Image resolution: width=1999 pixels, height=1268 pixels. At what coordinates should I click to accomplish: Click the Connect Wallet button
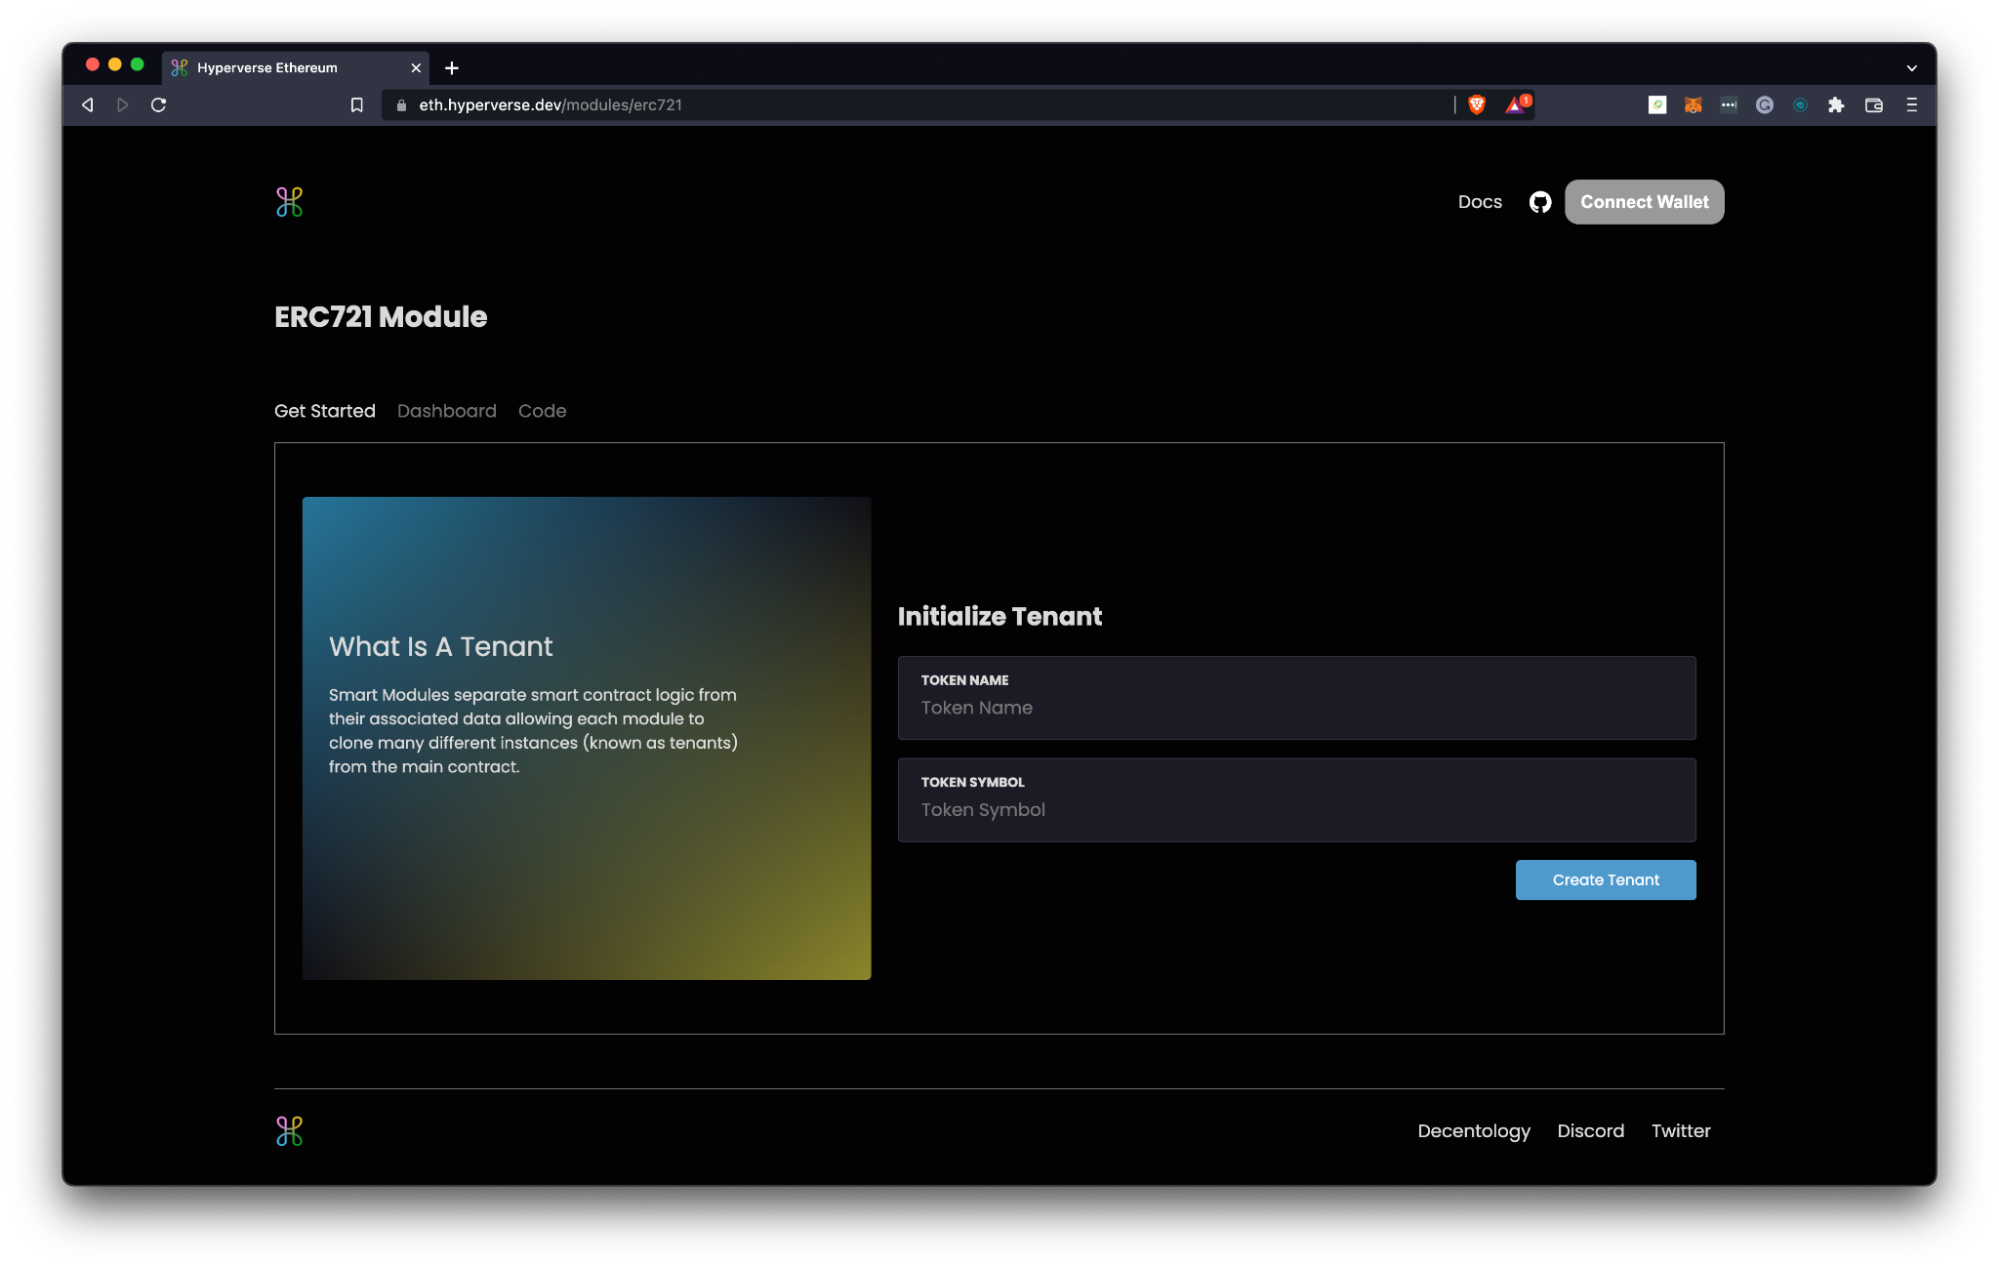pyautogui.click(x=1644, y=202)
